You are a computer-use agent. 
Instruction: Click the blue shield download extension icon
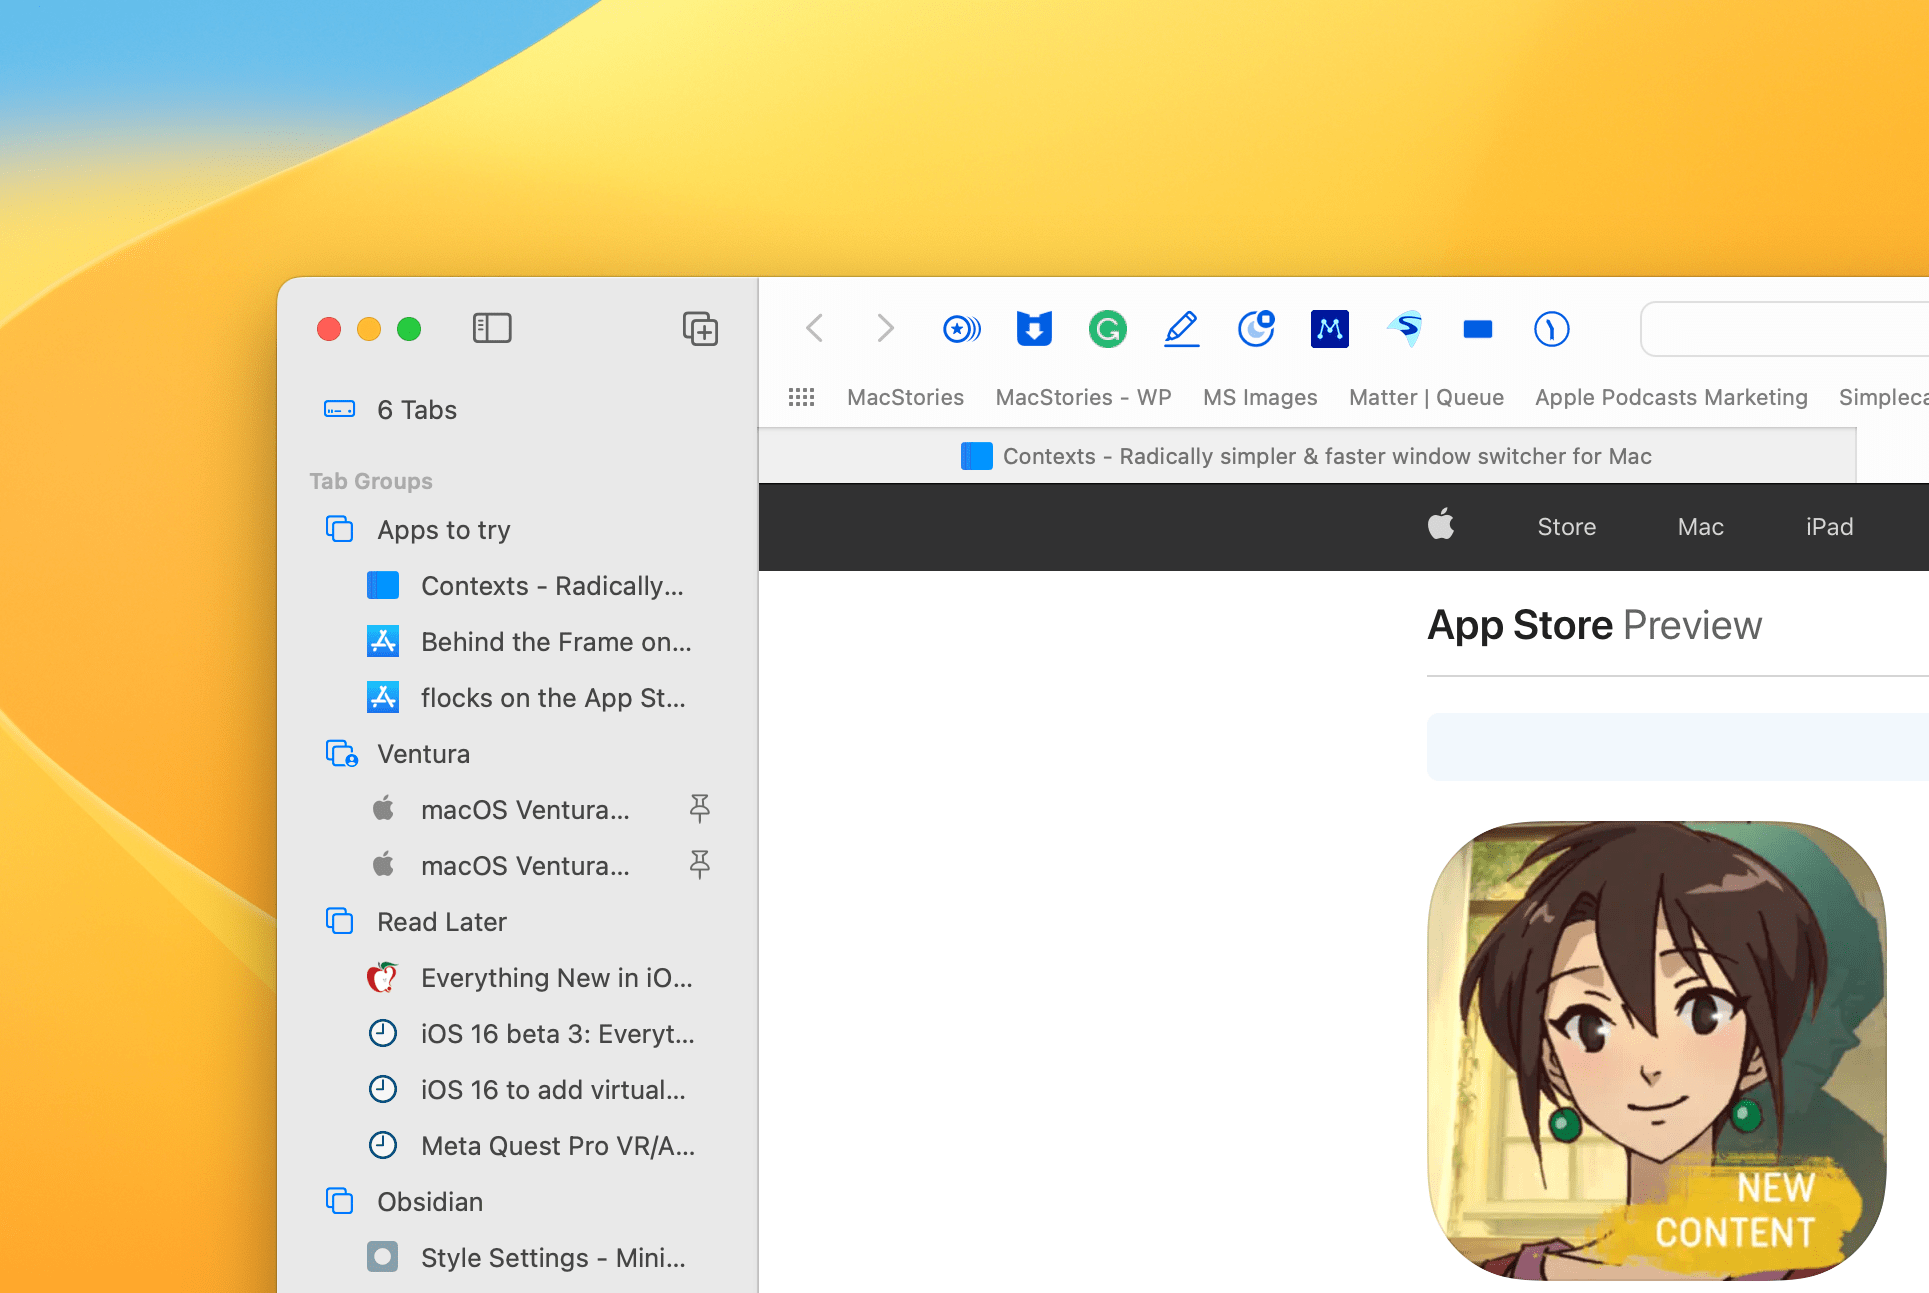1034,328
